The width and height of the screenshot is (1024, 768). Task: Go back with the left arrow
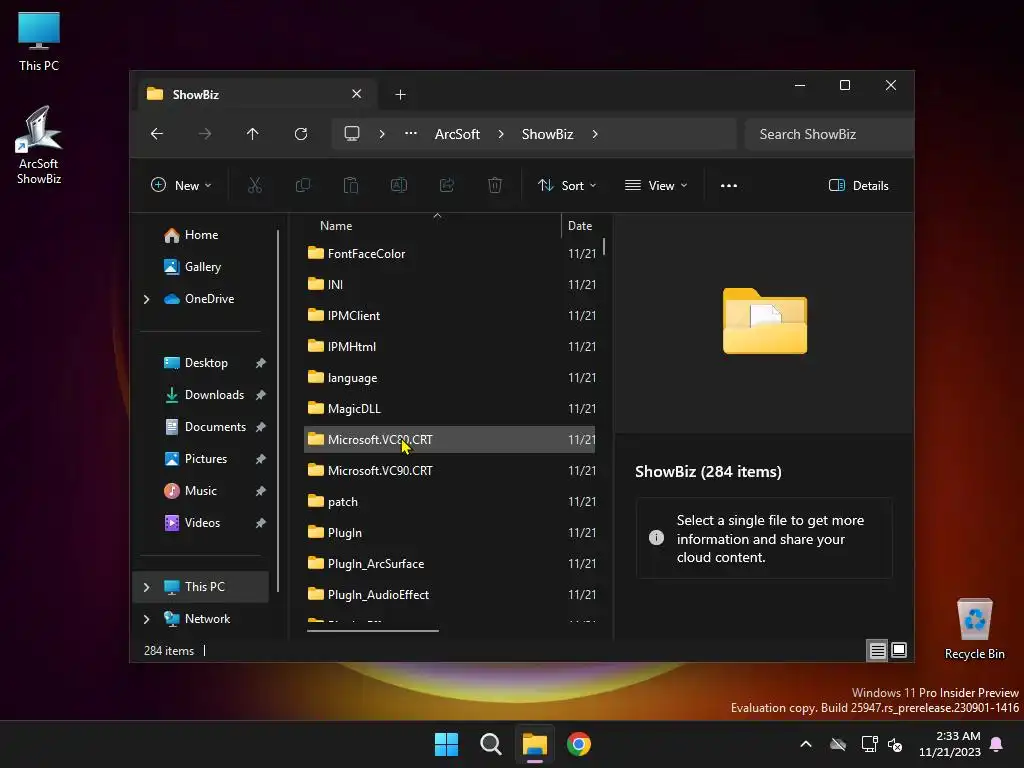click(x=157, y=134)
